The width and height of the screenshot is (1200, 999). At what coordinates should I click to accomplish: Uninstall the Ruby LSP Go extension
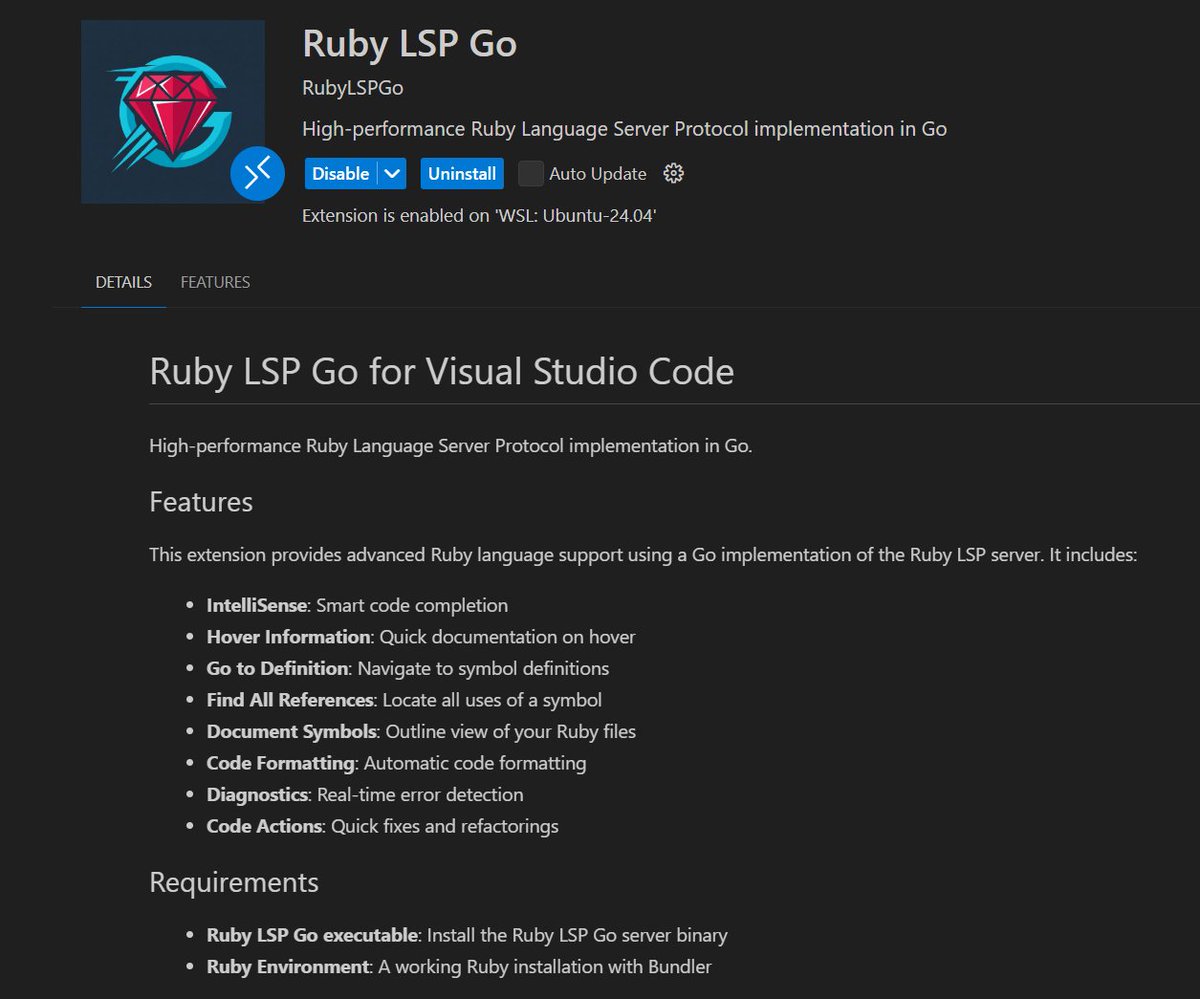(x=461, y=173)
